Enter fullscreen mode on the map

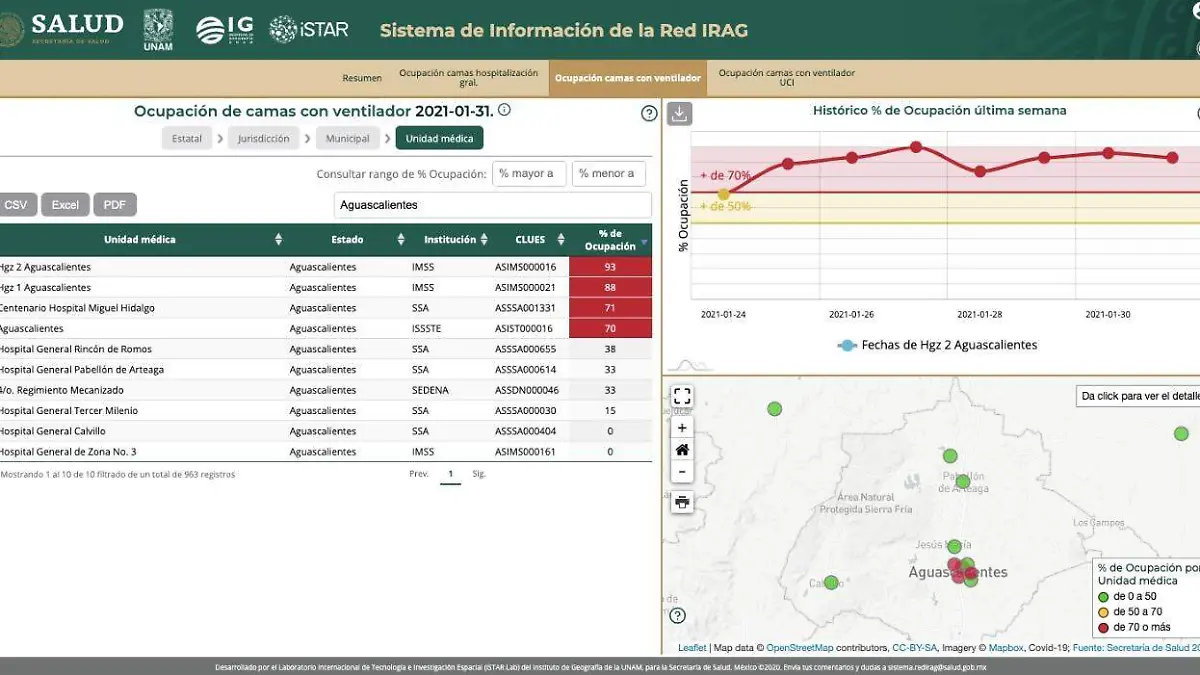pyautogui.click(x=682, y=397)
